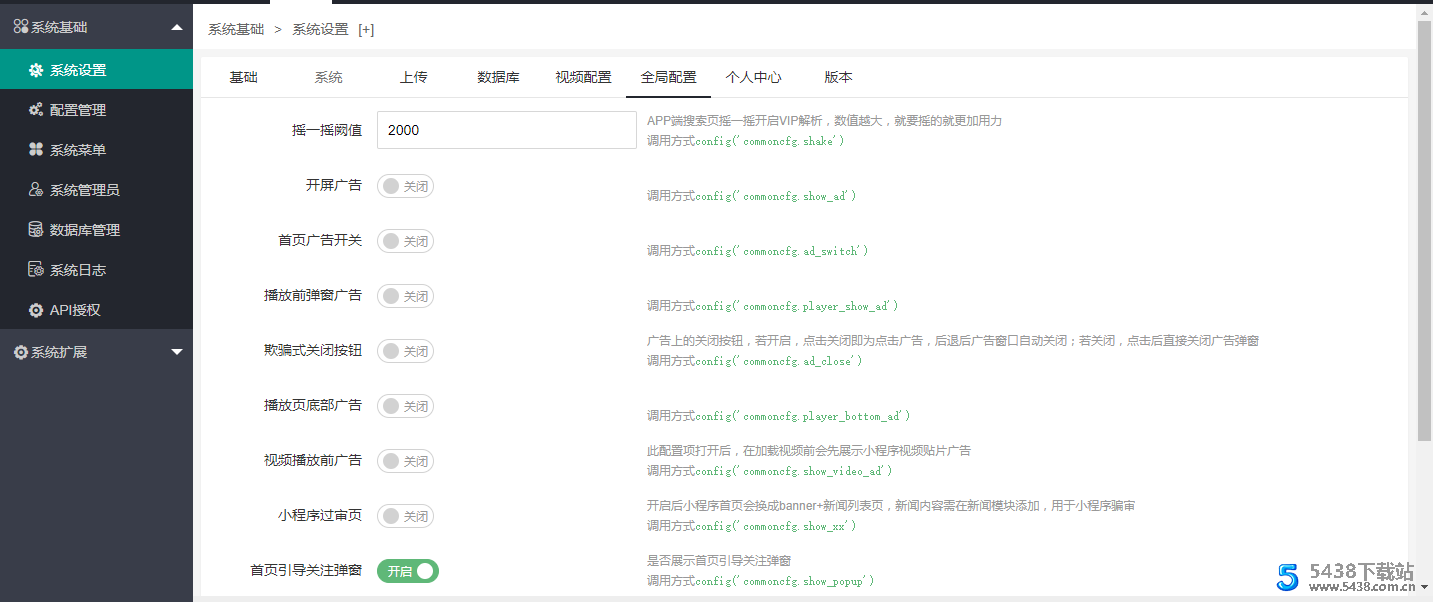Screen dimensions: 1433x602
Task: View 系统日志 system logs
Action: pyautogui.click(x=74, y=269)
